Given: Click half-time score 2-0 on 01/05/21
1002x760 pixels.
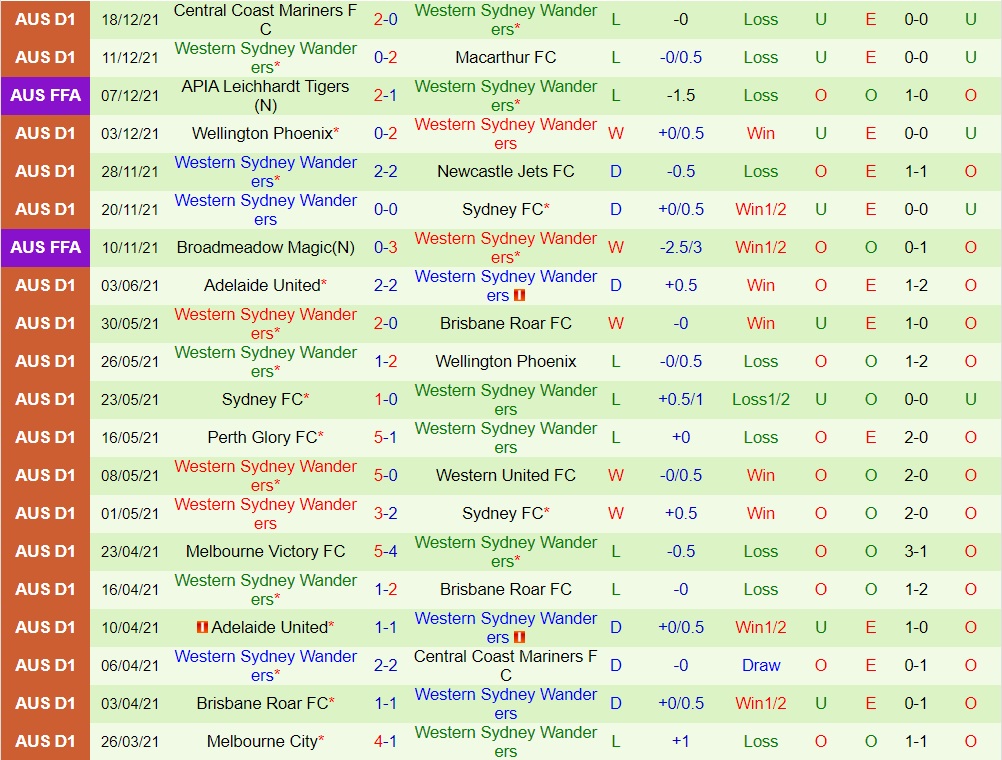Looking at the screenshot, I should (x=916, y=513).
